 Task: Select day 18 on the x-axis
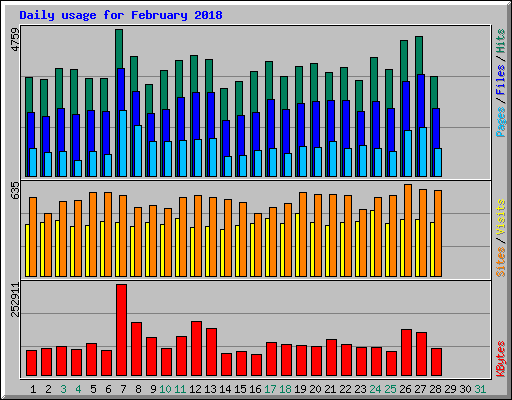point(285,389)
